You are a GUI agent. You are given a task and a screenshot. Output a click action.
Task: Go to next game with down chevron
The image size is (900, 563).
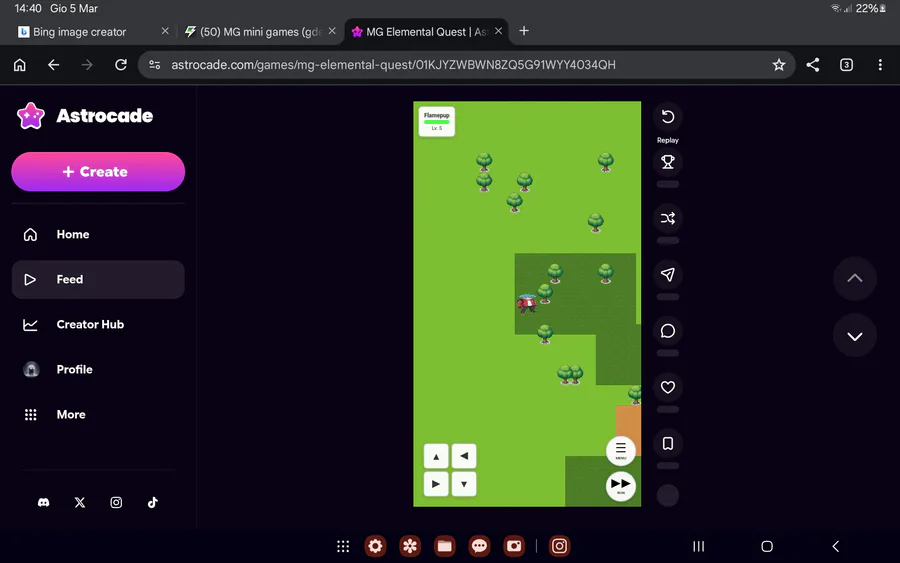pos(855,336)
